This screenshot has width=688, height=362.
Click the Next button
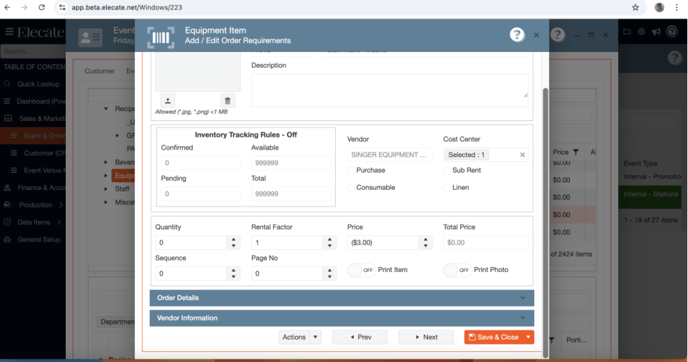(426, 337)
